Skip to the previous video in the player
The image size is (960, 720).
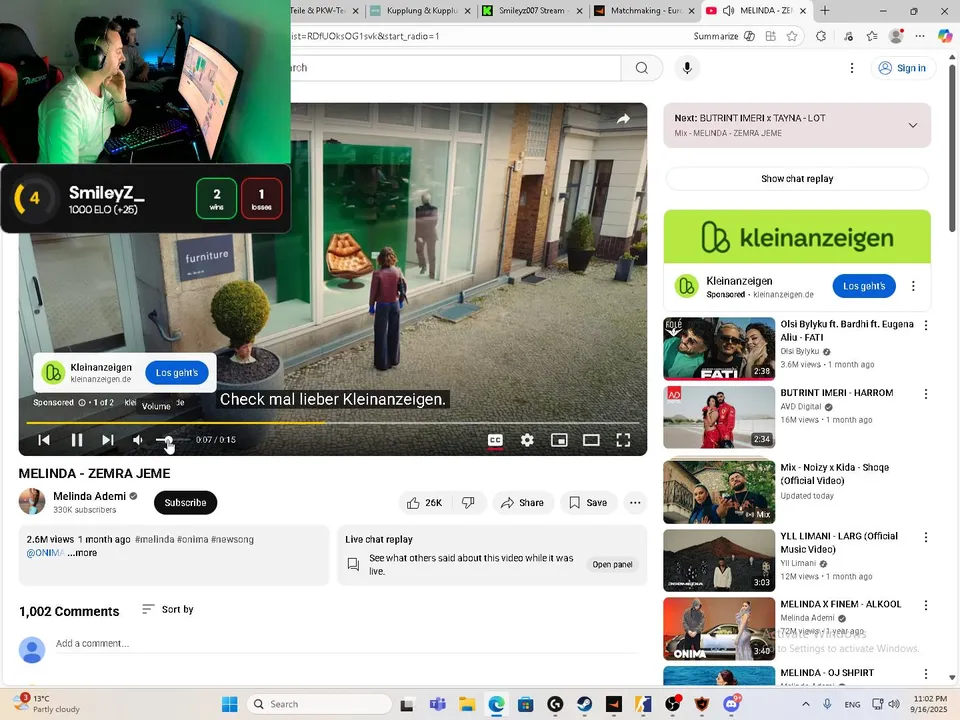click(44, 440)
